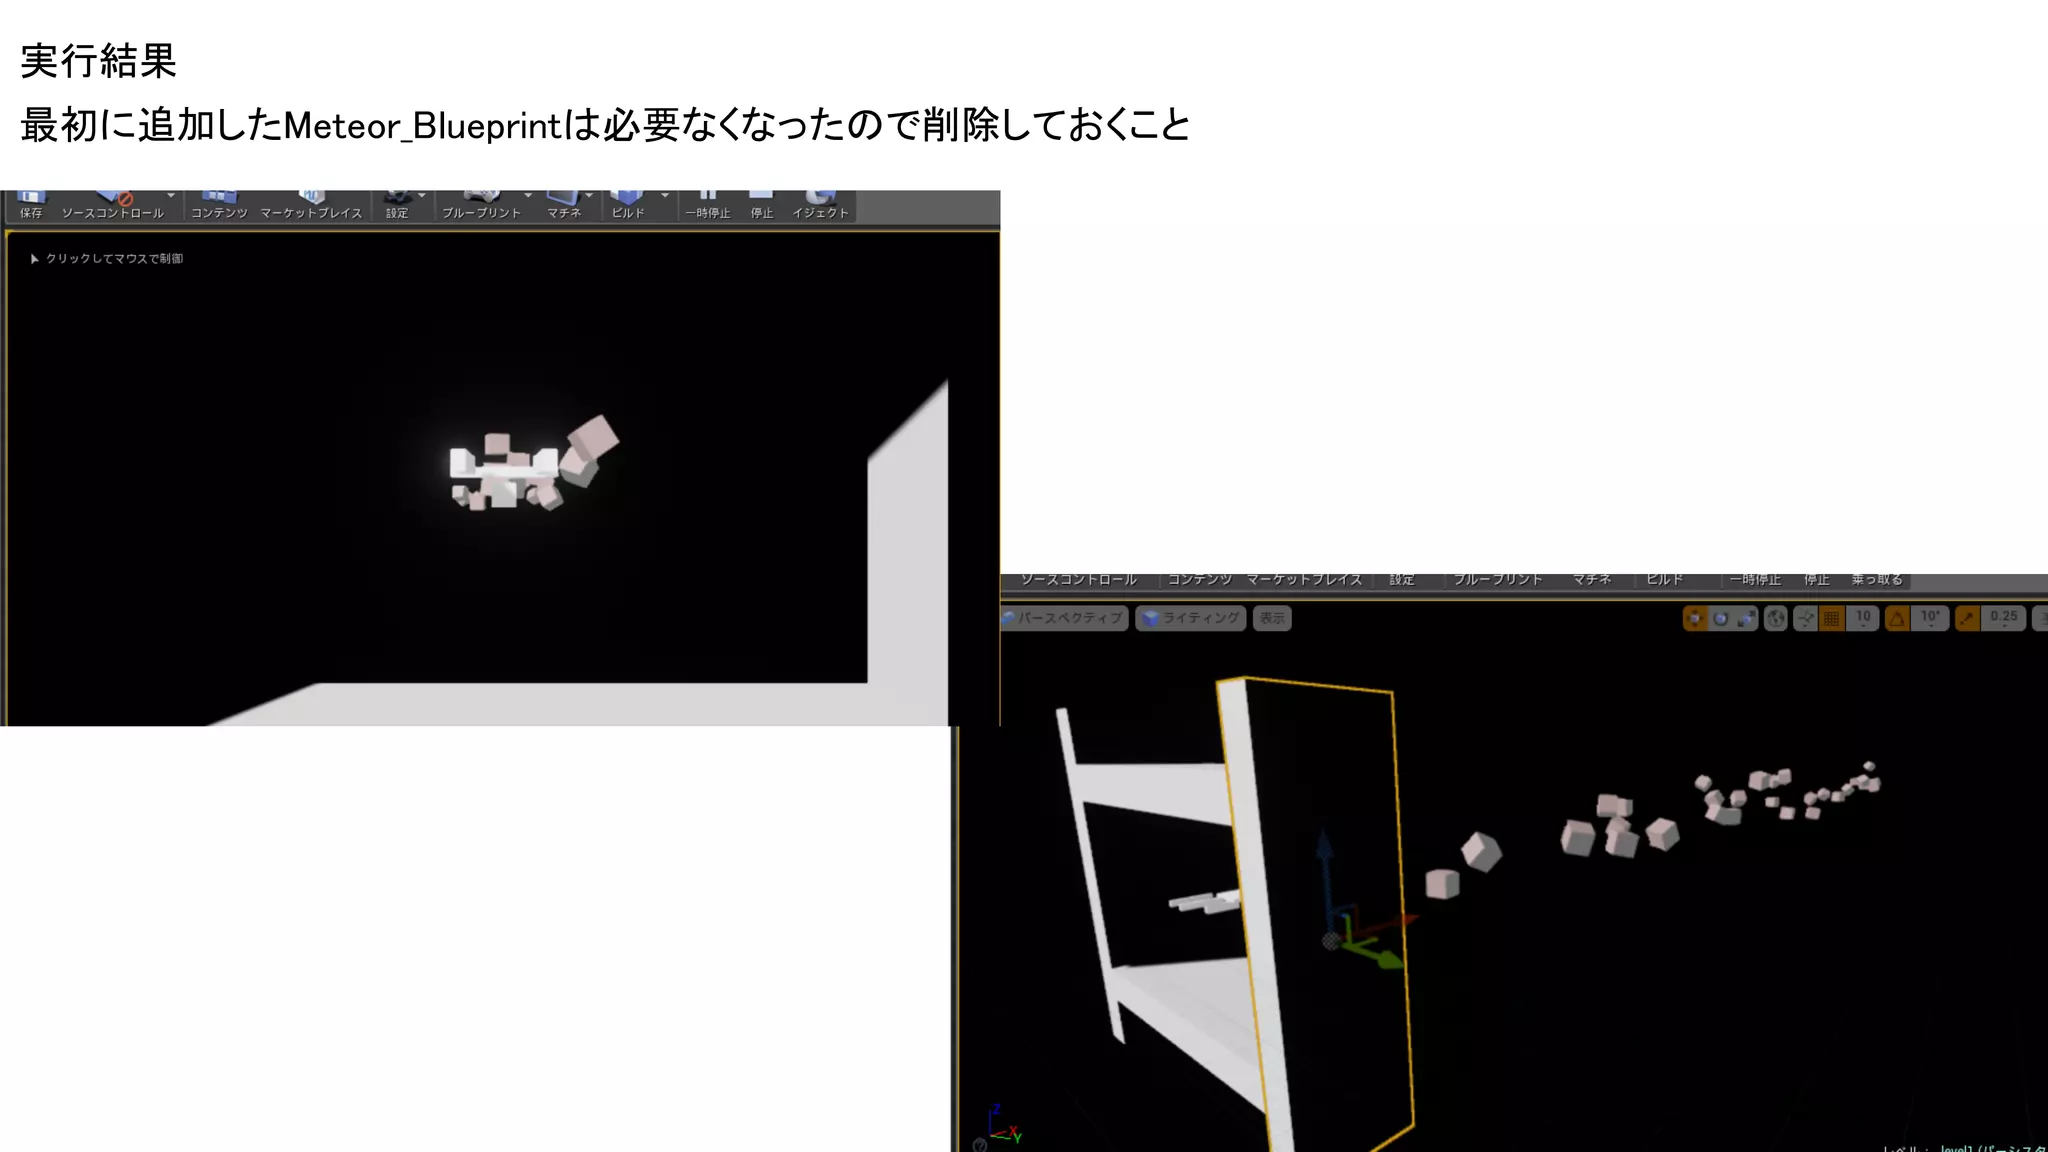Open rotation snap 10° dropdown
The height and width of the screenshot is (1152, 2048).
coord(1930,619)
